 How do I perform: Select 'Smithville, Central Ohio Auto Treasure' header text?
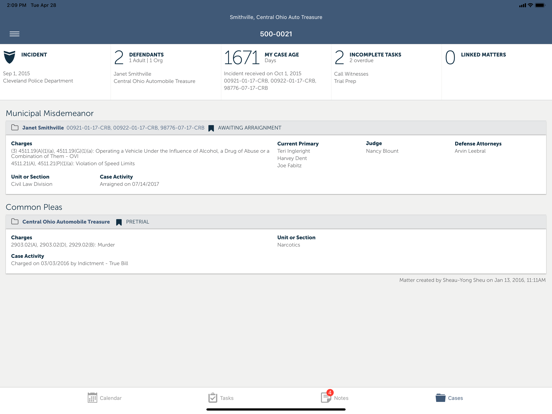[276, 17]
